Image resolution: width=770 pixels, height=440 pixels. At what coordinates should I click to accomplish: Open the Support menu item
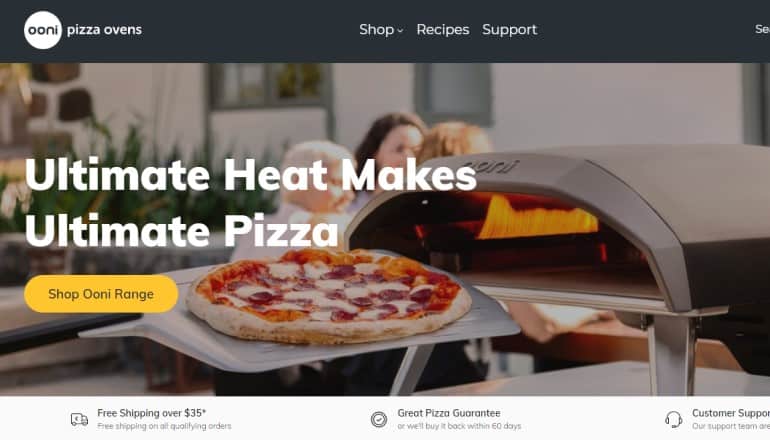[509, 29]
